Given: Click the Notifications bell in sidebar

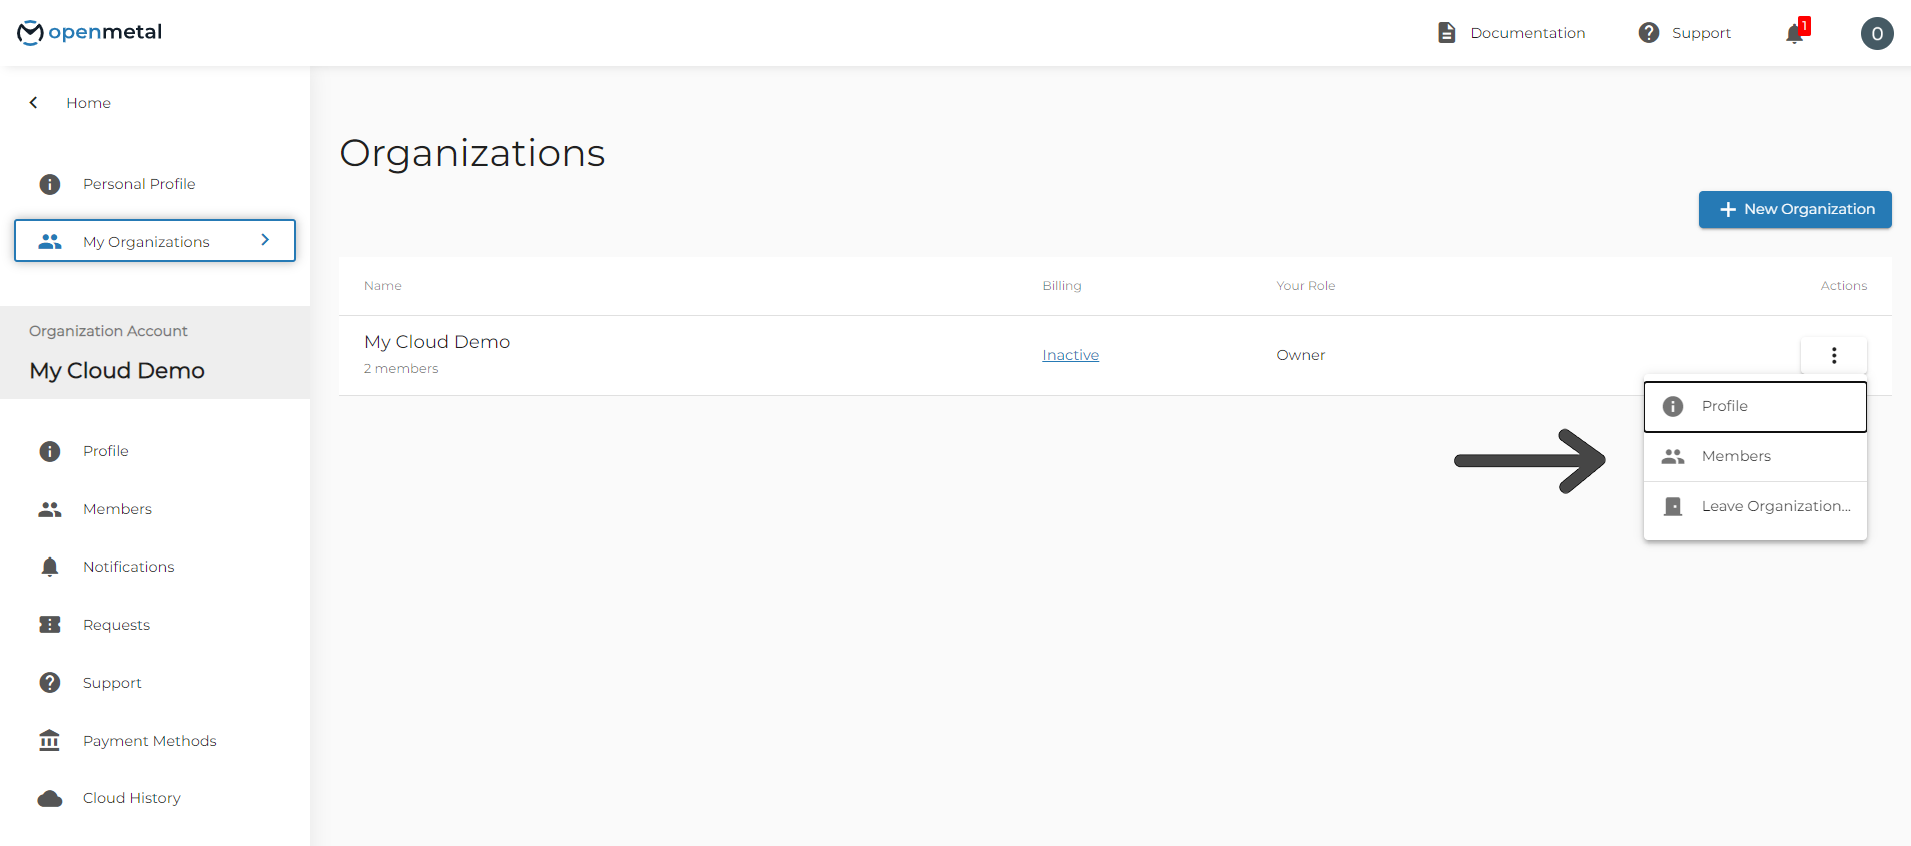Looking at the screenshot, I should (50, 567).
